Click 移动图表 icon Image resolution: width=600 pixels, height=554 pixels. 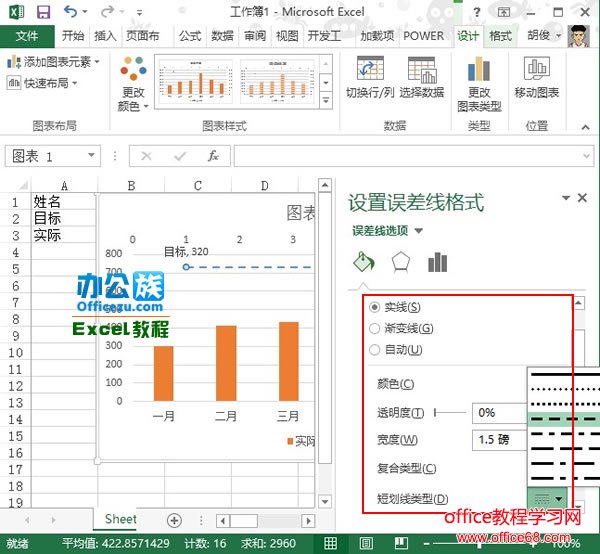point(536,68)
